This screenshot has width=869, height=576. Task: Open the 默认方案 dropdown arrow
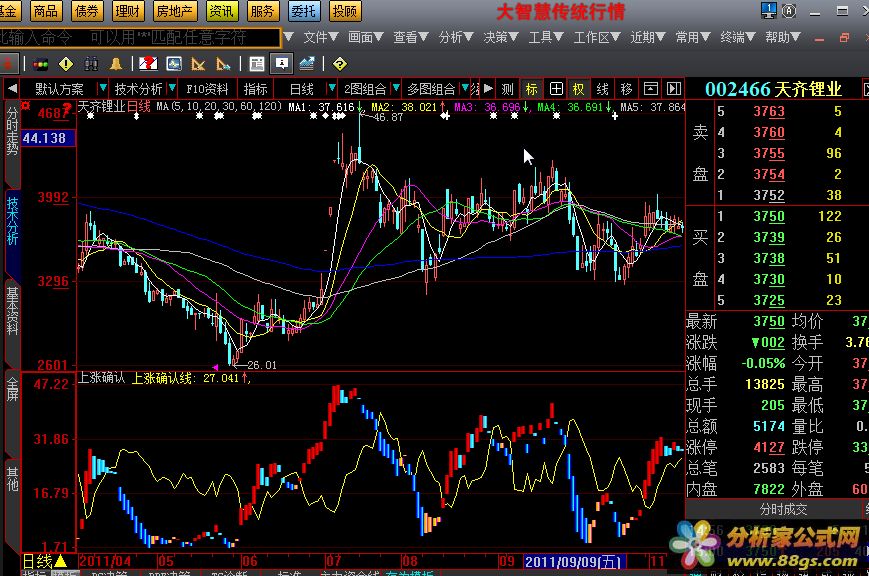(x=103, y=88)
